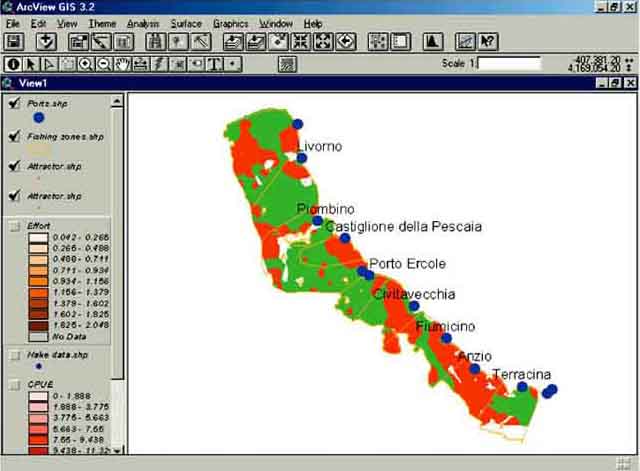The image size is (640, 471).
Task: Open the Theme menu
Action: [x=101, y=23]
